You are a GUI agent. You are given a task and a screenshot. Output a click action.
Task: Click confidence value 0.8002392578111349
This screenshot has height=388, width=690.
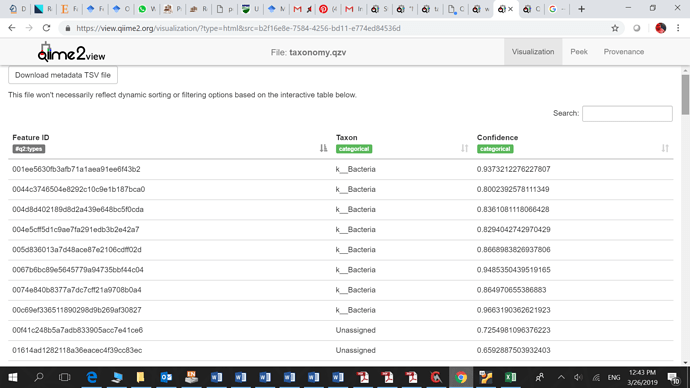(x=513, y=190)
